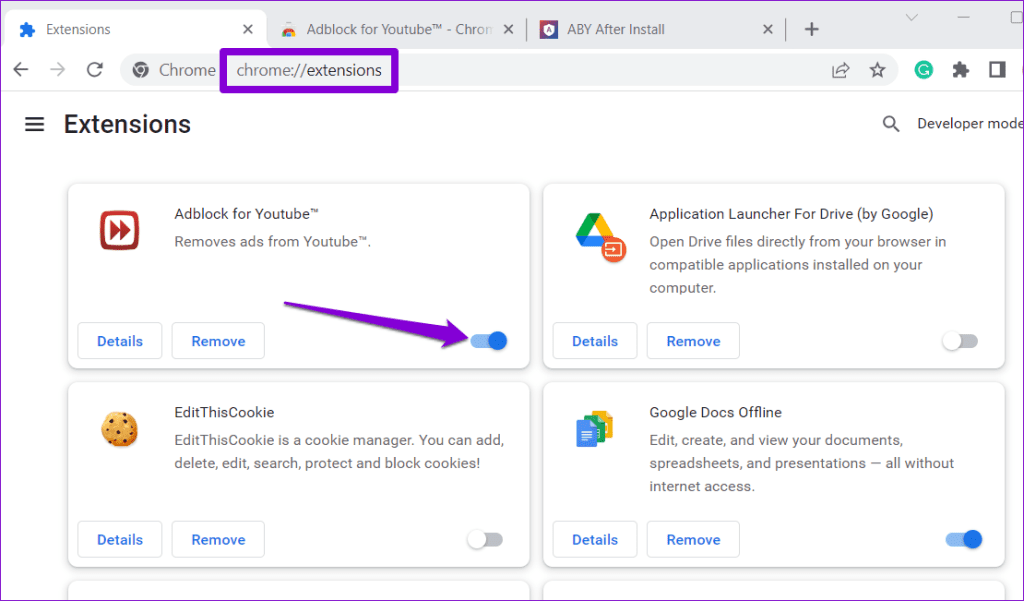Viewport: 1024px width, 601px height.
Task: Enable Application Launcher For Drive toggle
Action: point(960,341)
